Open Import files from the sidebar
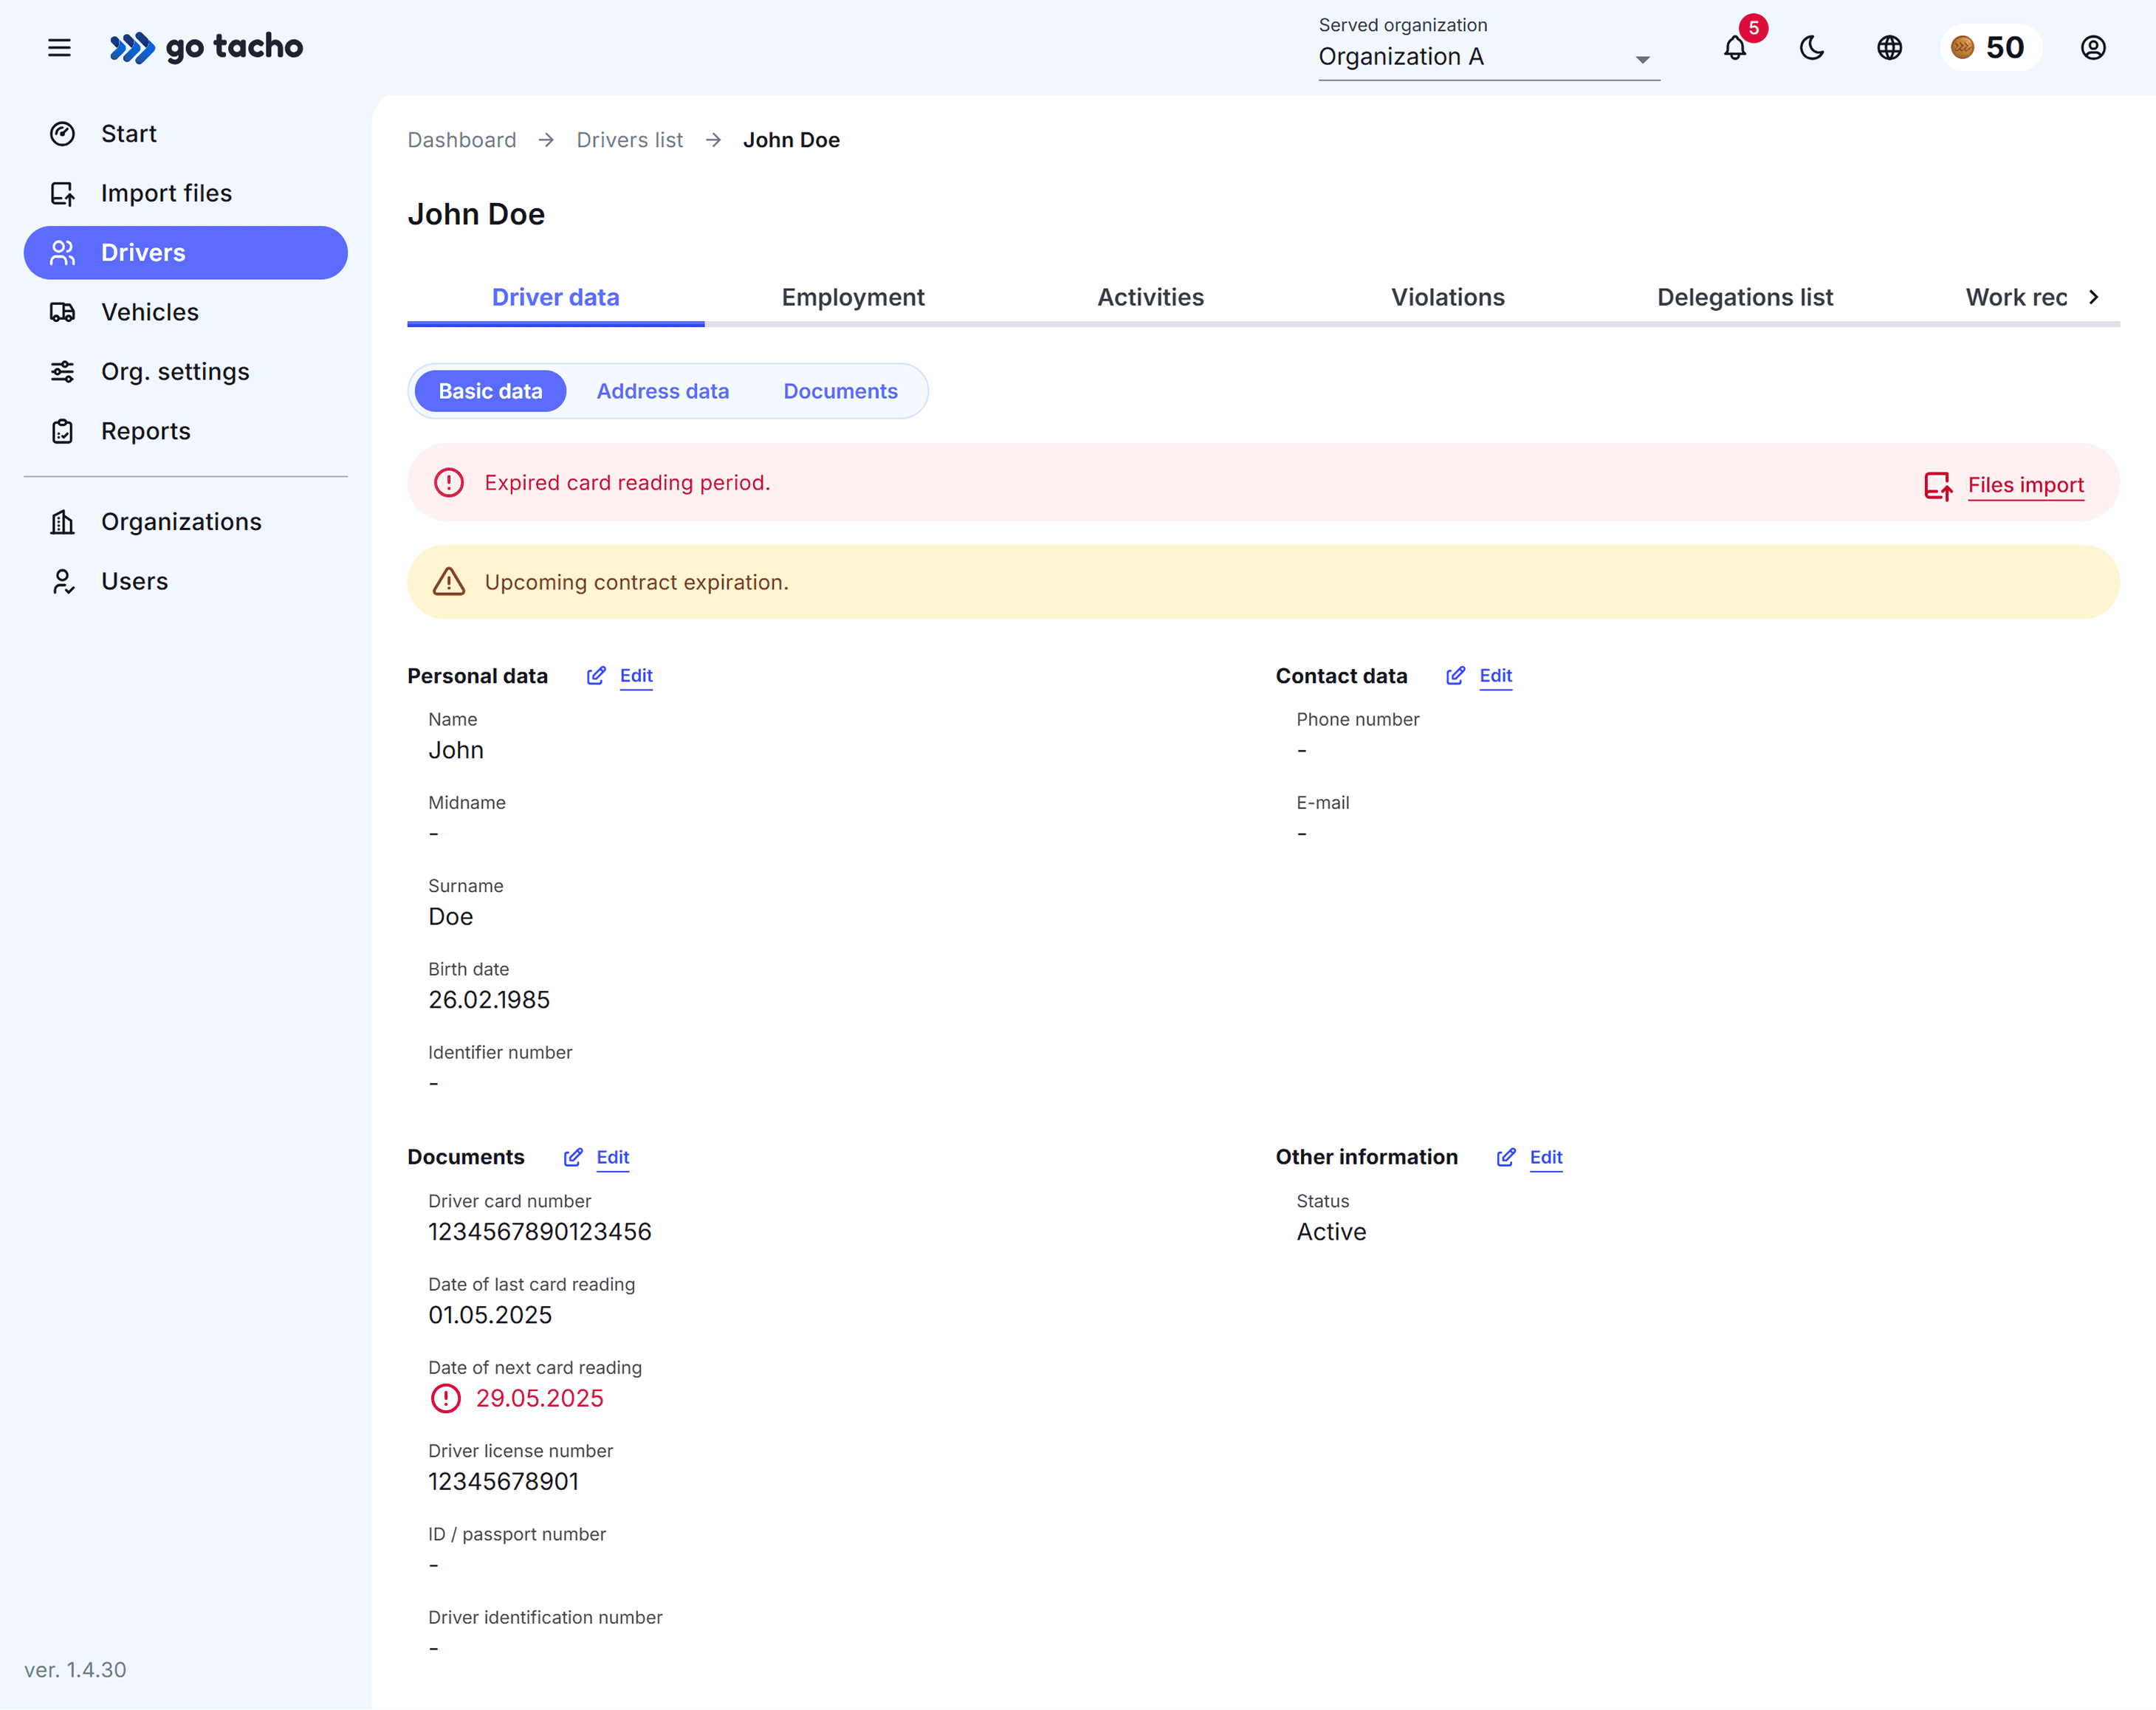Image resolution: width=2156 pixels, height=1710 pixels. click(166, 193)
